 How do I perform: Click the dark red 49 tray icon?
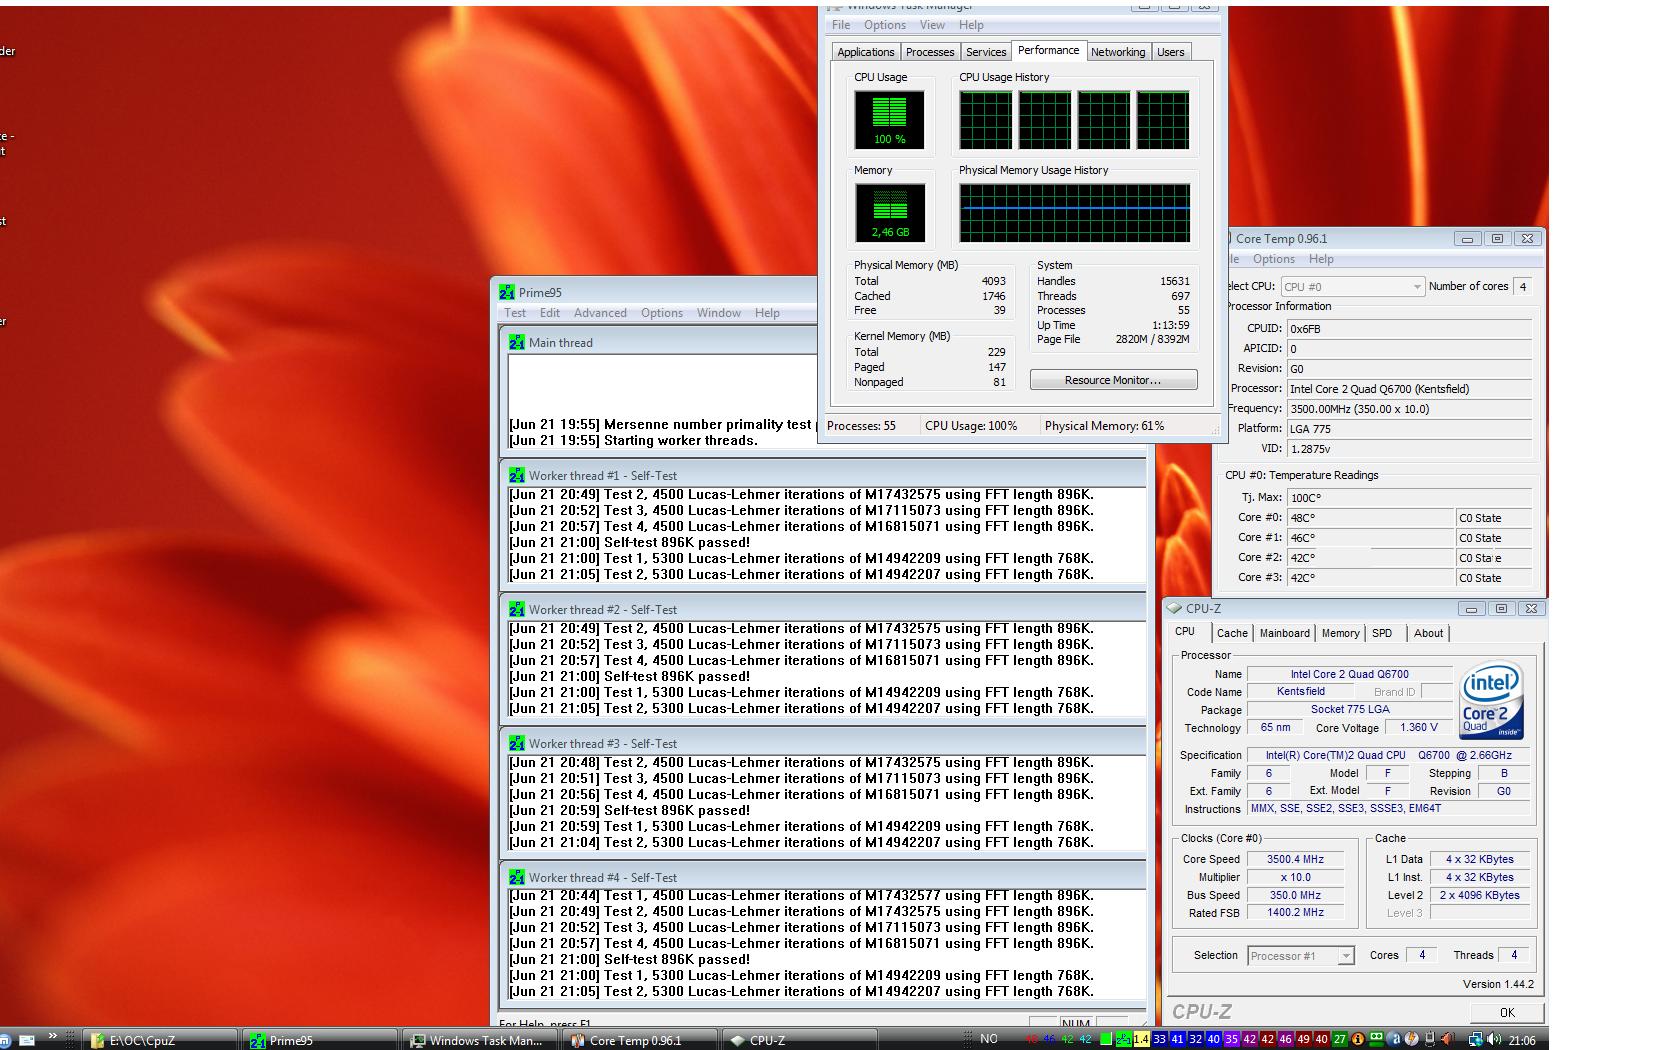tap(1303, 1039)
